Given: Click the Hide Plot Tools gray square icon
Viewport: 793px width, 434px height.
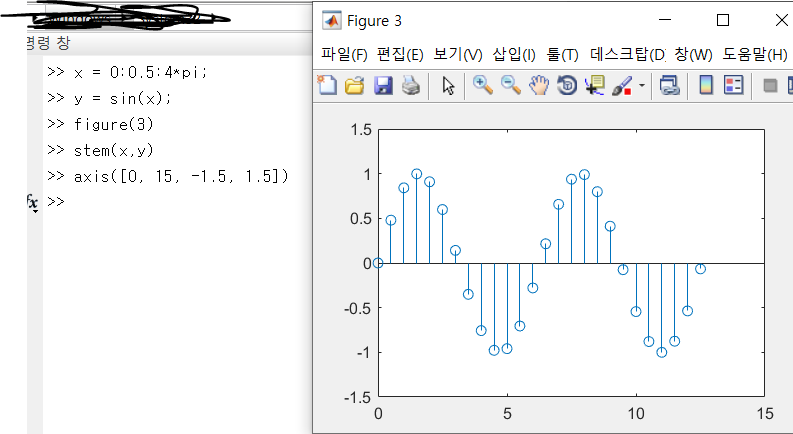Looking at the screenshot, I should pos(770,85).
